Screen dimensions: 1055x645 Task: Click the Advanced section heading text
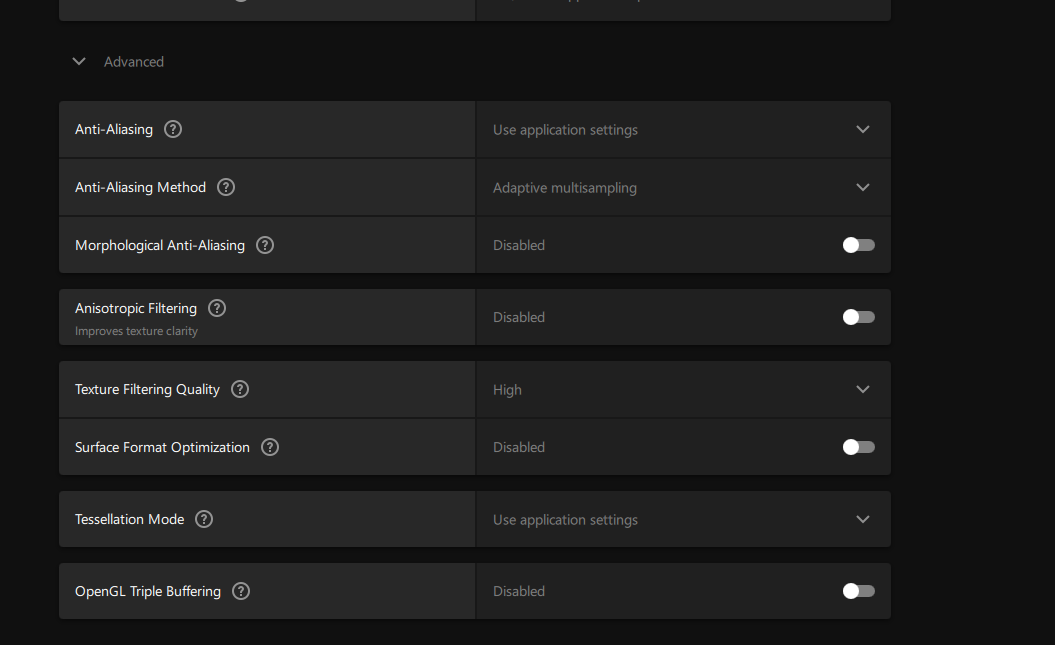pyautogui.click(x=134, y=62)
